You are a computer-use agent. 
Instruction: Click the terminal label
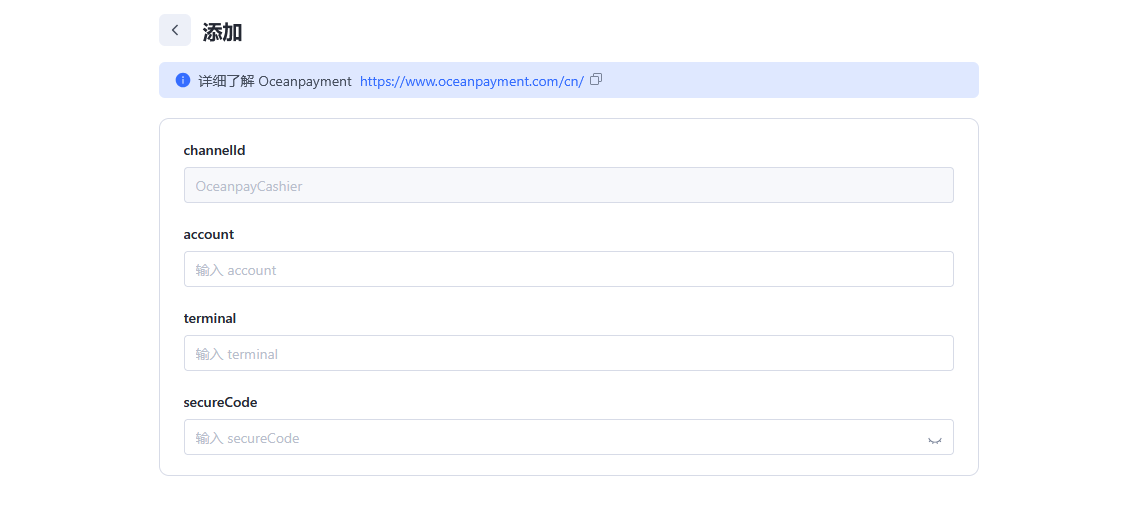coord(210,318)
